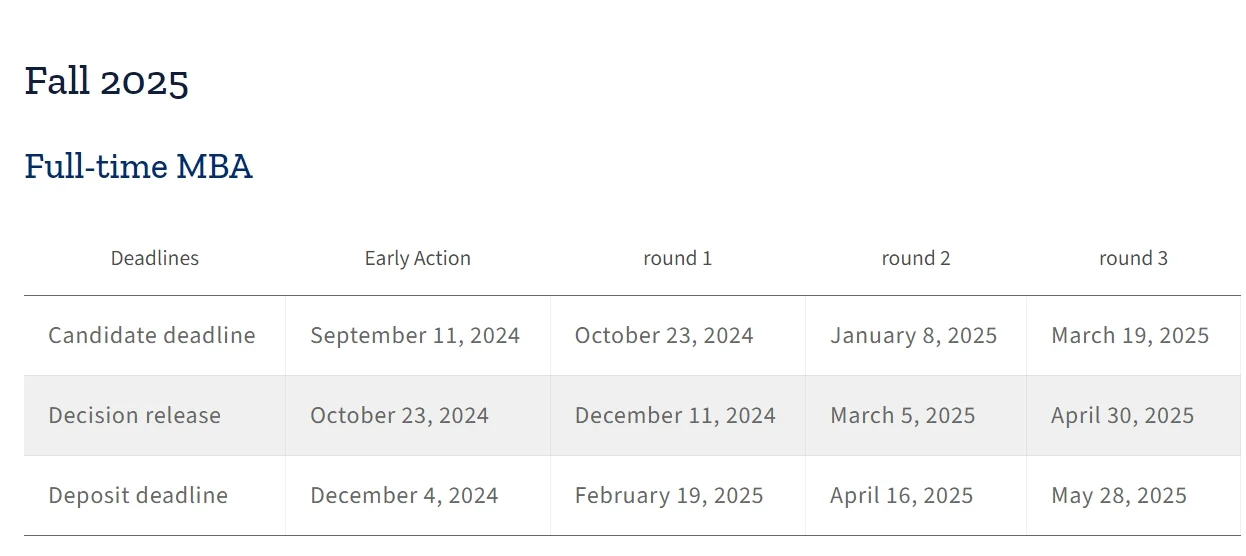This screenshot has height=556, width=1246.
Task: Select the March 19, 2025 date
Action: [x=1130, y=335]
